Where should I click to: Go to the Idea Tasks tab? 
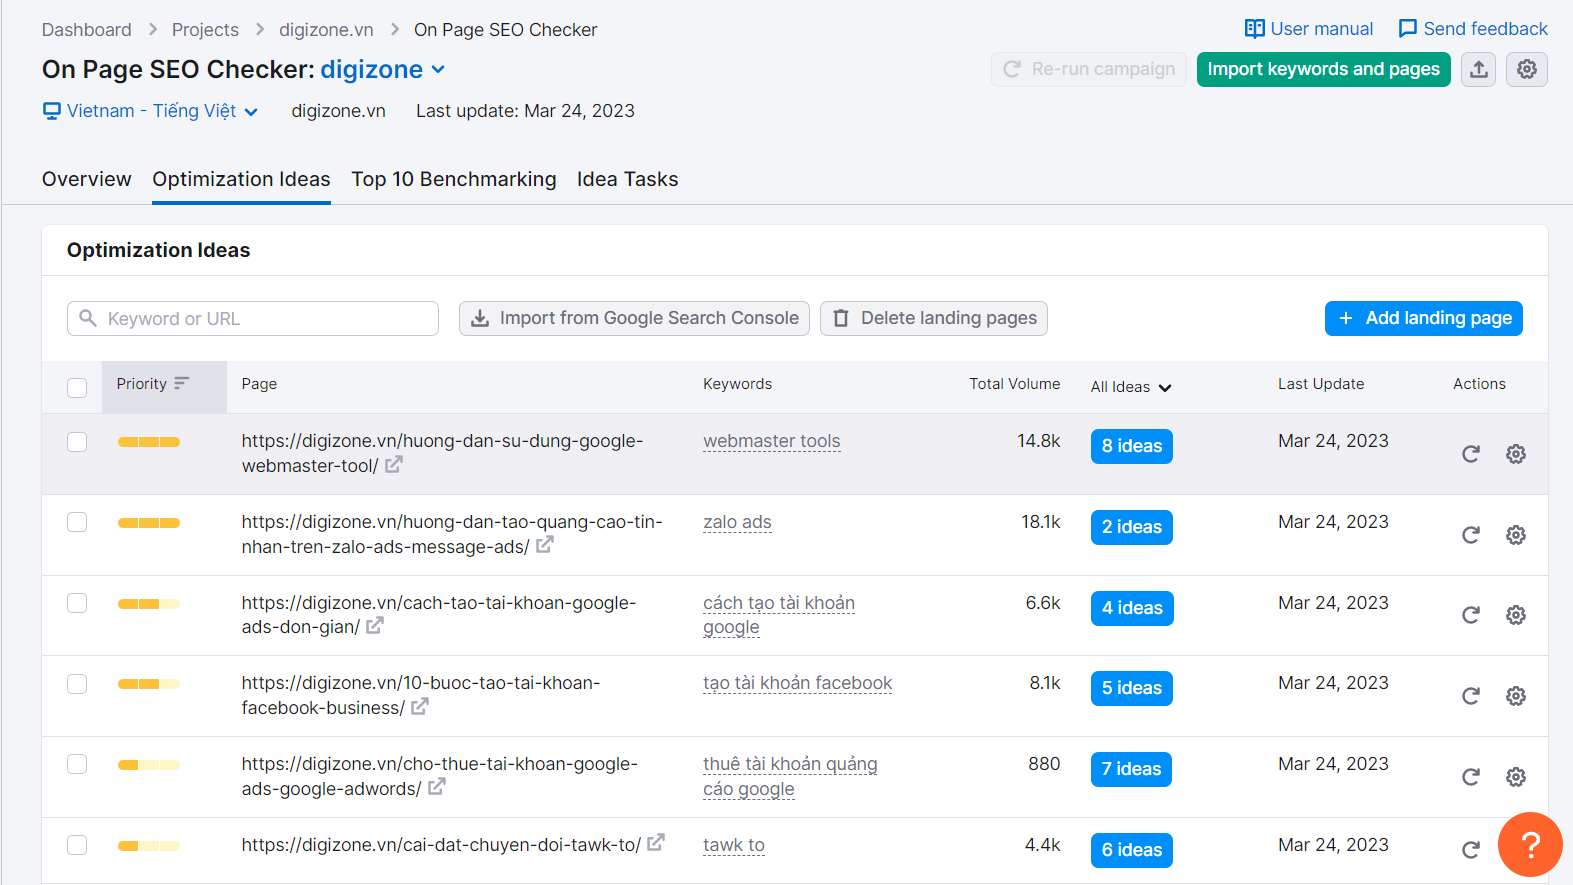pyautogui.click(x=627, y=179)
